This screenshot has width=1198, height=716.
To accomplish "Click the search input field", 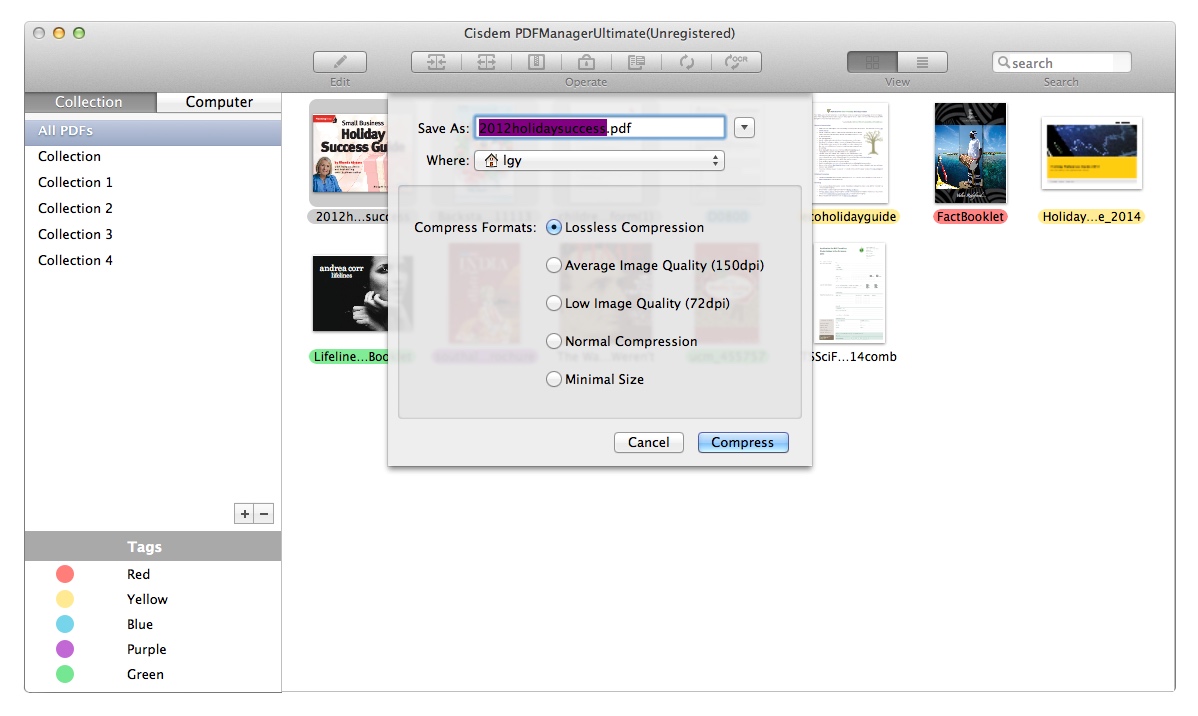I will click(x=1062, y=62).
